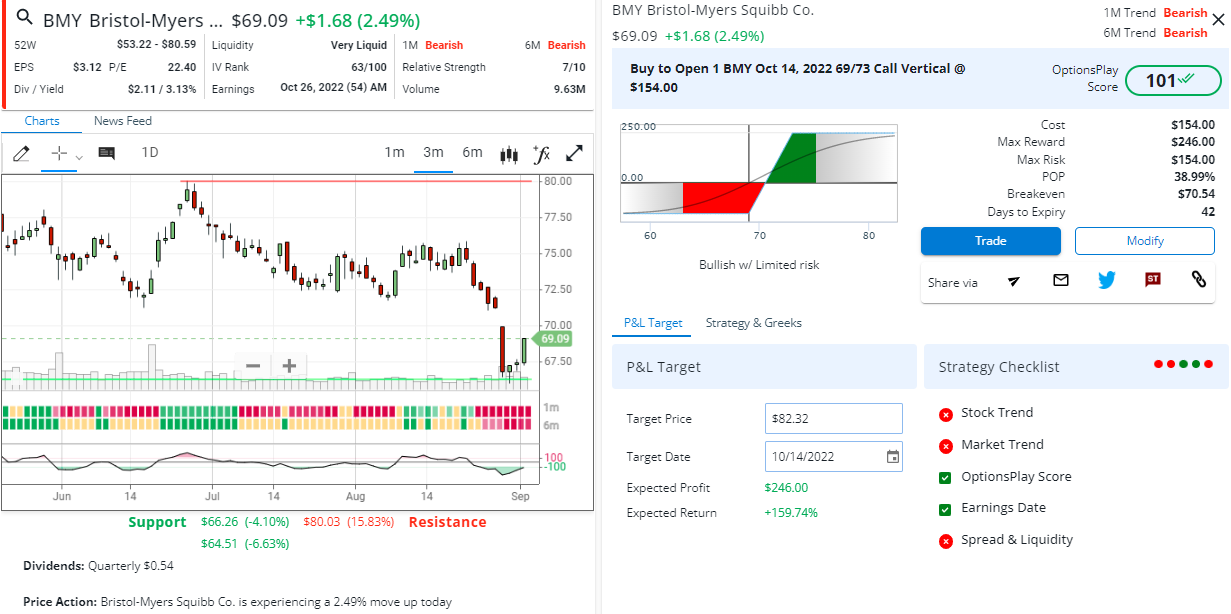Click the blue Trade button
The height and width of the screenshot is (614, 1231).
pos(991,241)
